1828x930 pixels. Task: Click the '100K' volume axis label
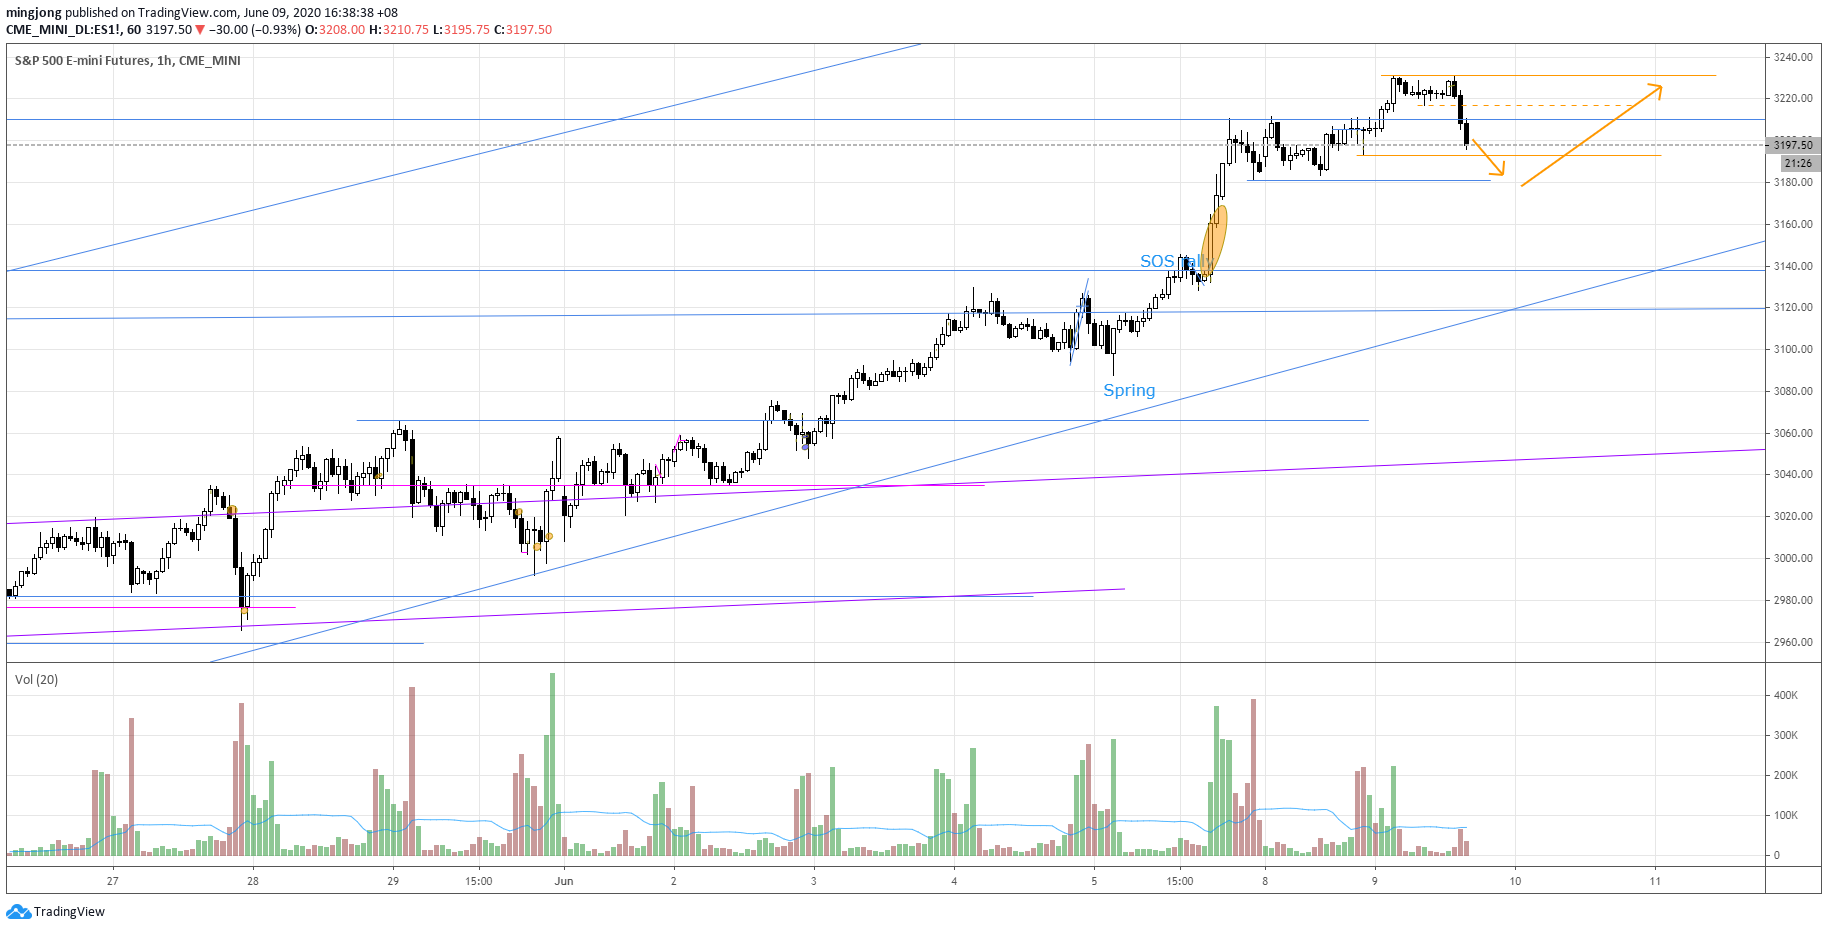pos(1786,816)
